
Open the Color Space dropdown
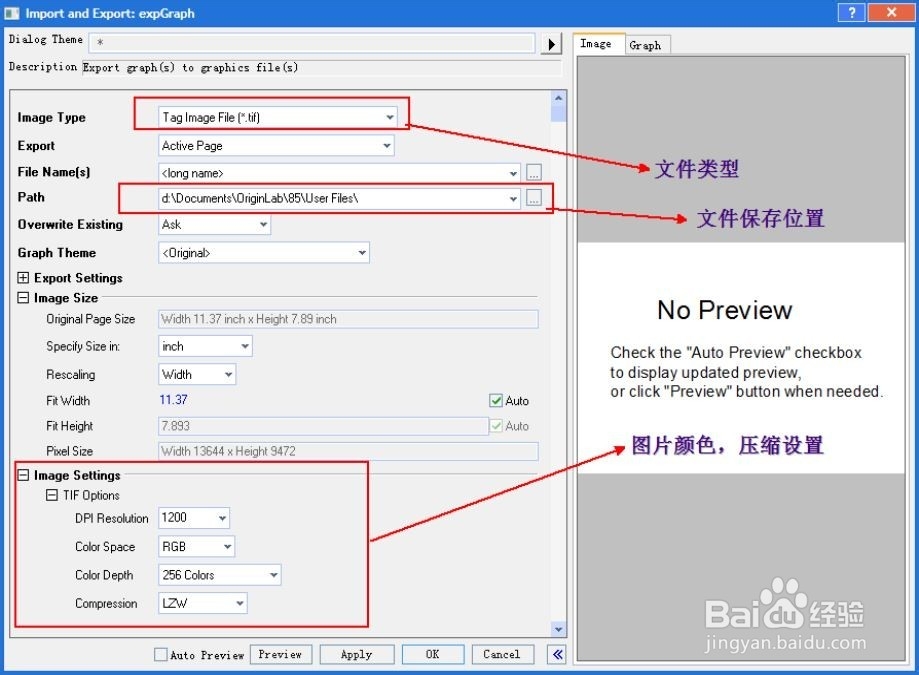(196, 547)
